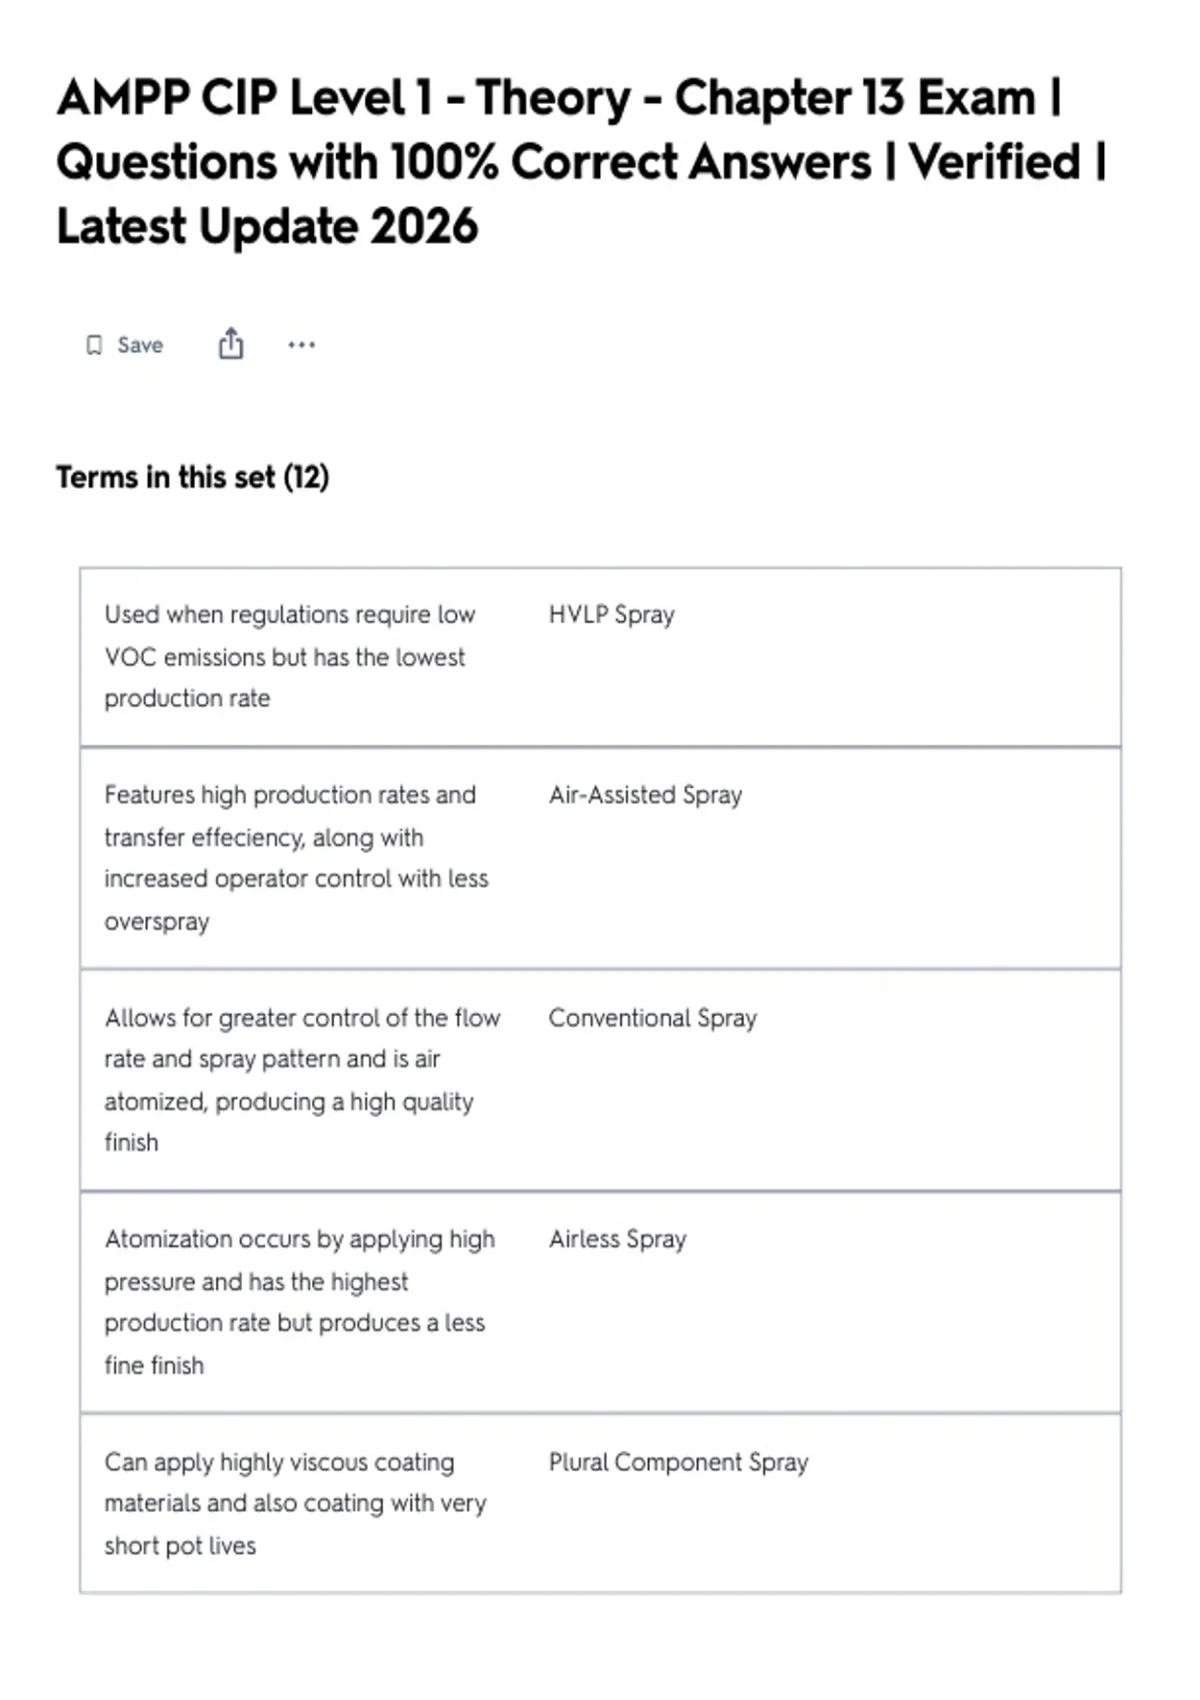The height and width of the screenshot is (1700, 1200).
Task: Select the Conventional Spray term
Action: click(652, 1018)
